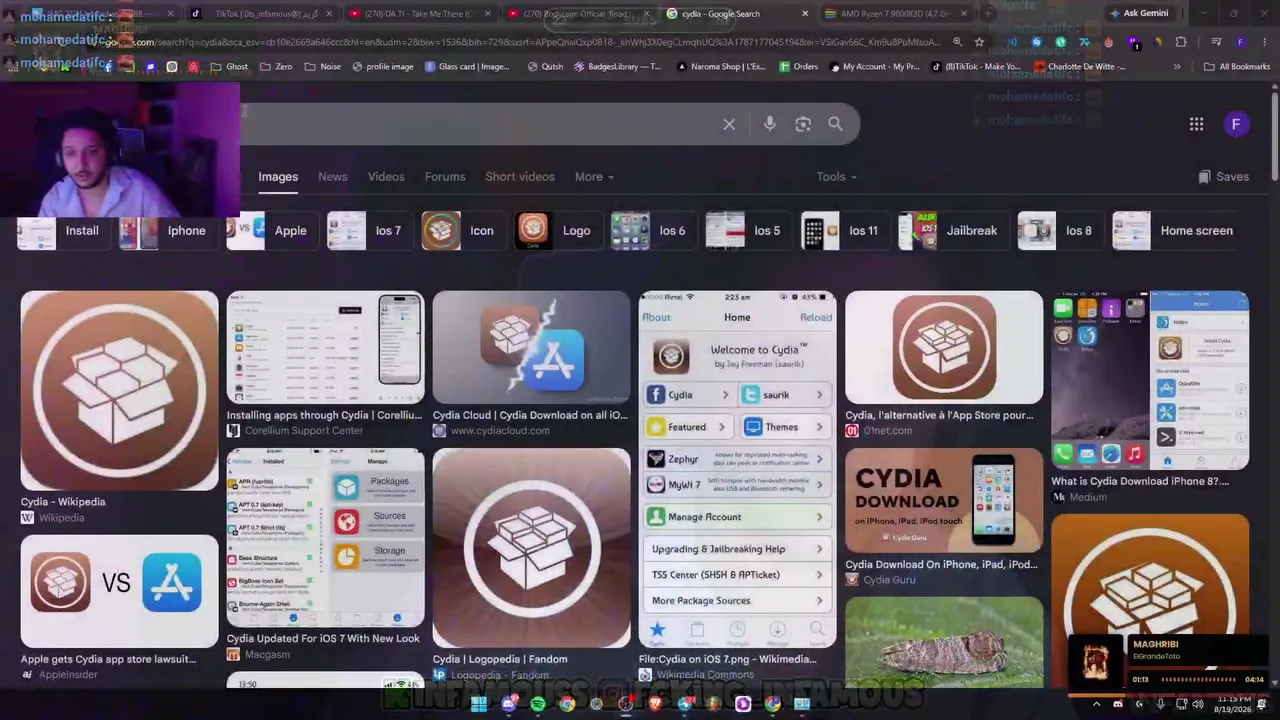
Task: Expand the More search filters dropdown
Action: [x=594, y=177]
